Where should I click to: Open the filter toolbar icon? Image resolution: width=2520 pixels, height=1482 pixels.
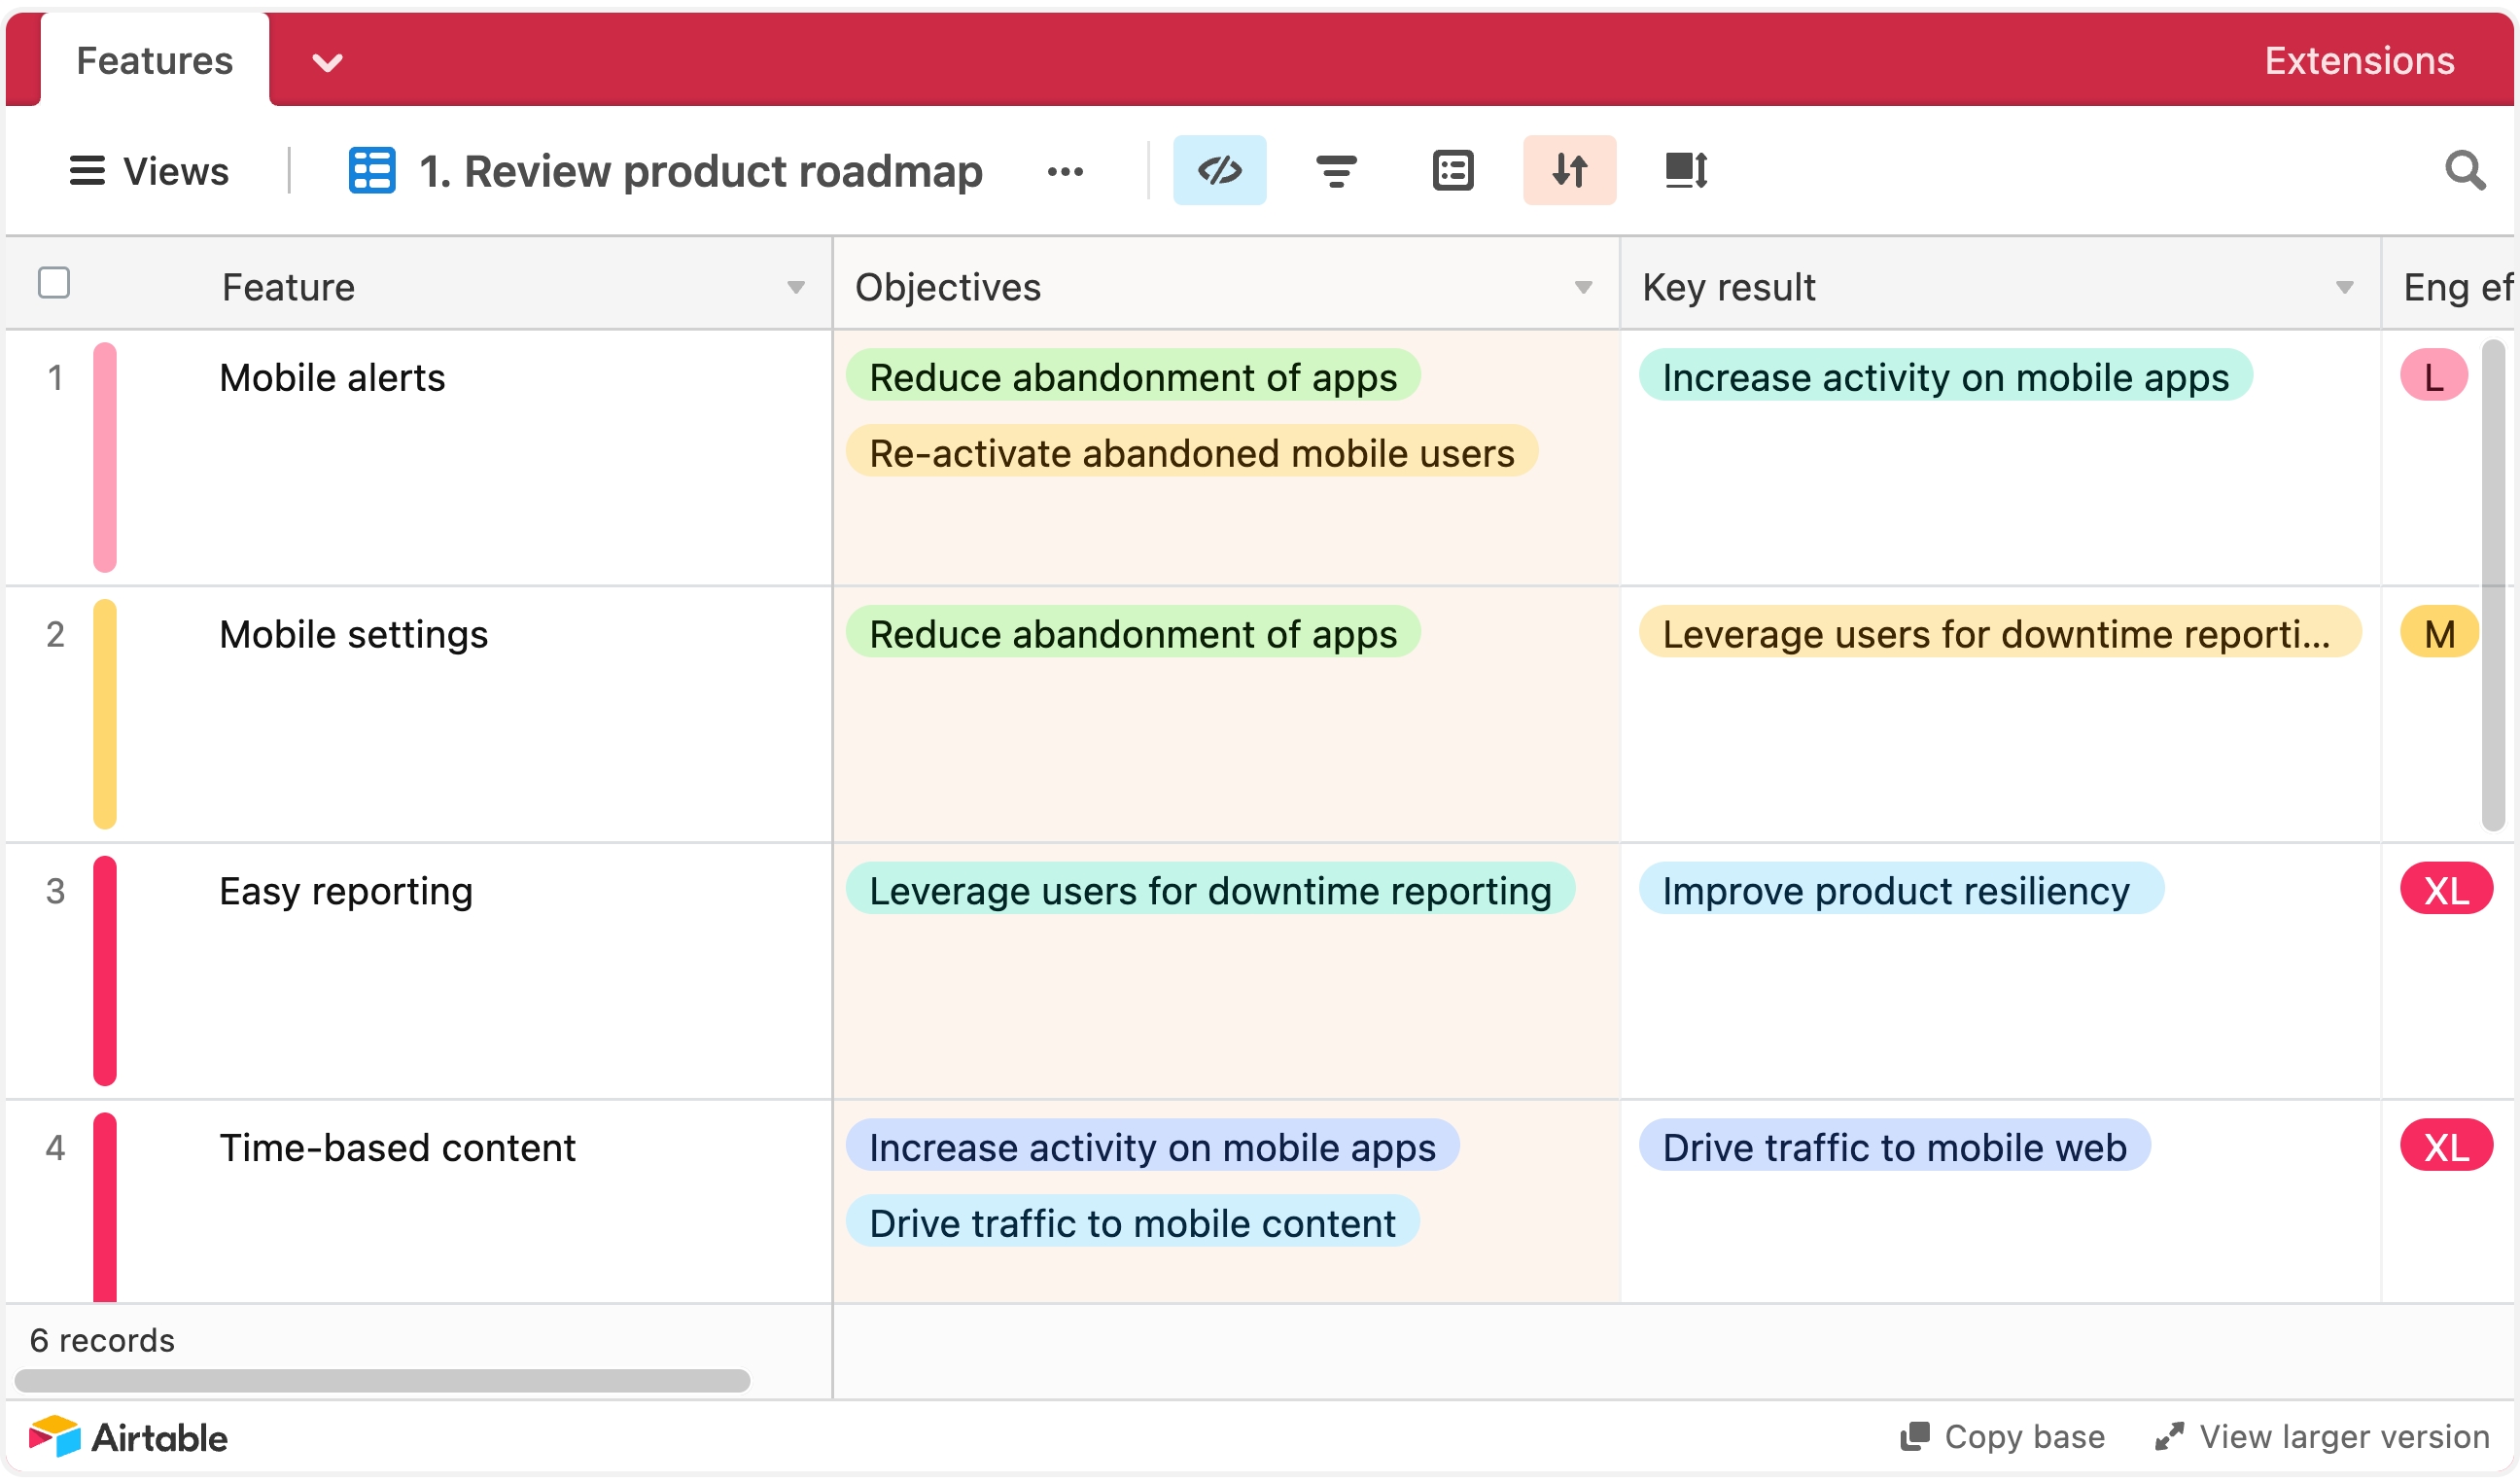pos(1336,171)
